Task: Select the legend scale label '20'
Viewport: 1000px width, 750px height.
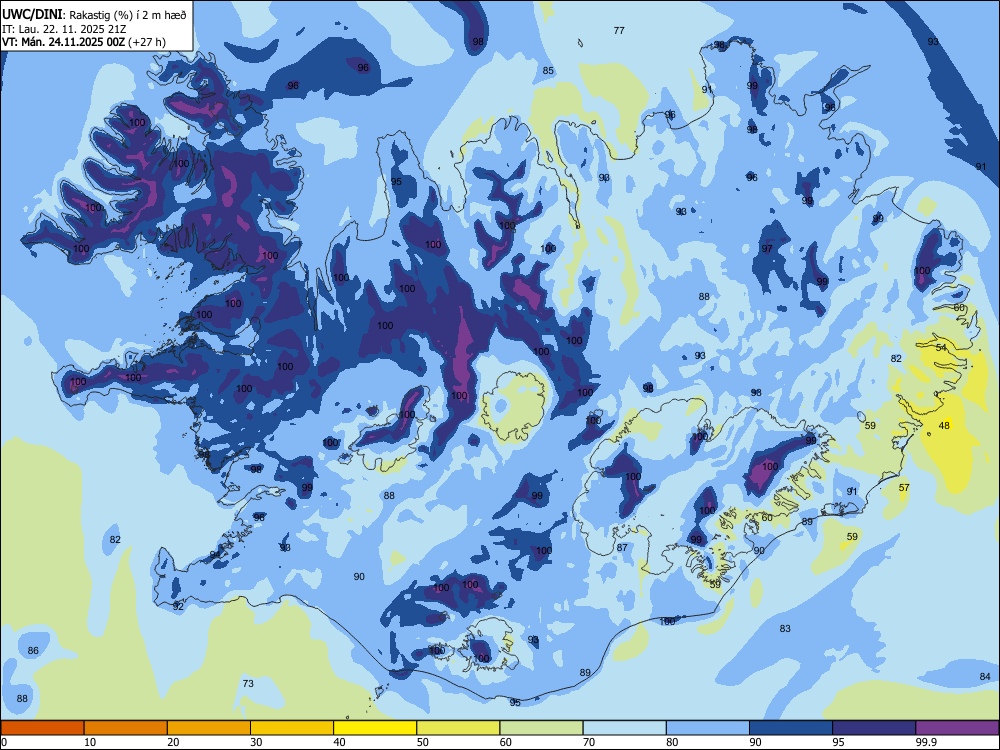Action: [x=173, y=742]
